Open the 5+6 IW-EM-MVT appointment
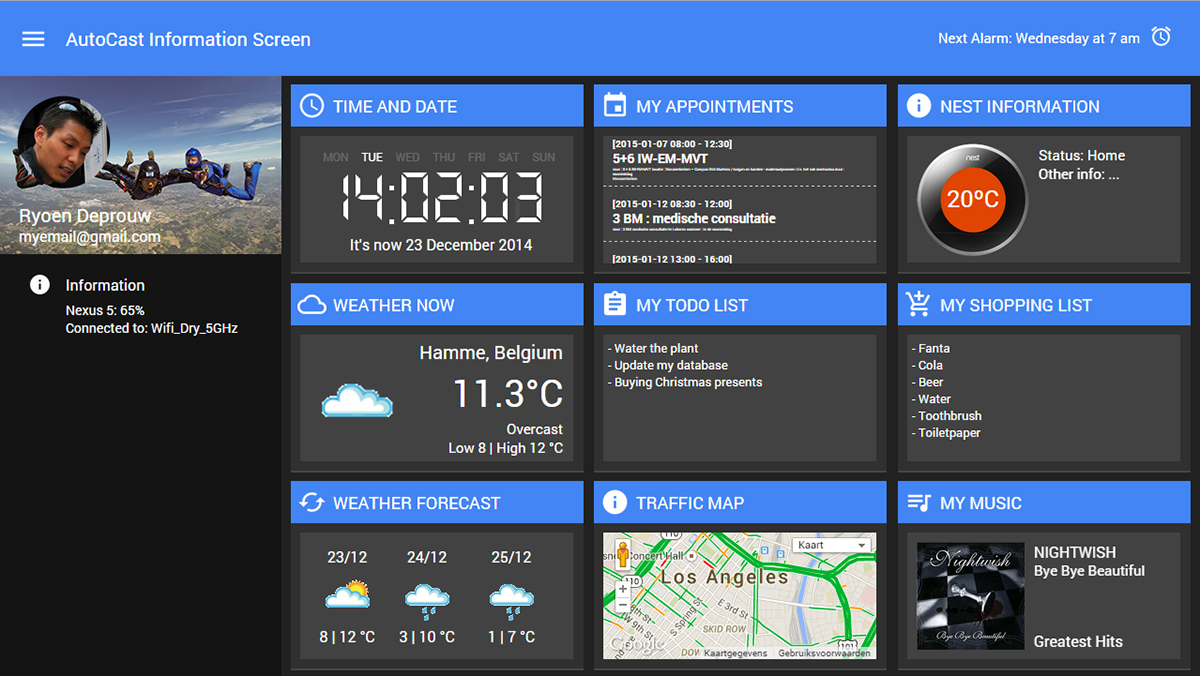Image resolution: width=1200 pixels, height=676 pixels. click(660, 159)
